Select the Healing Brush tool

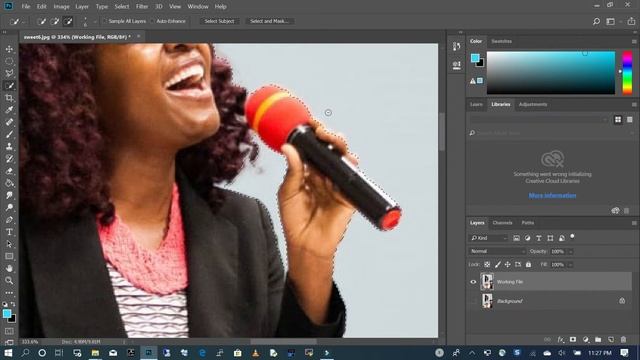[9, 122]
